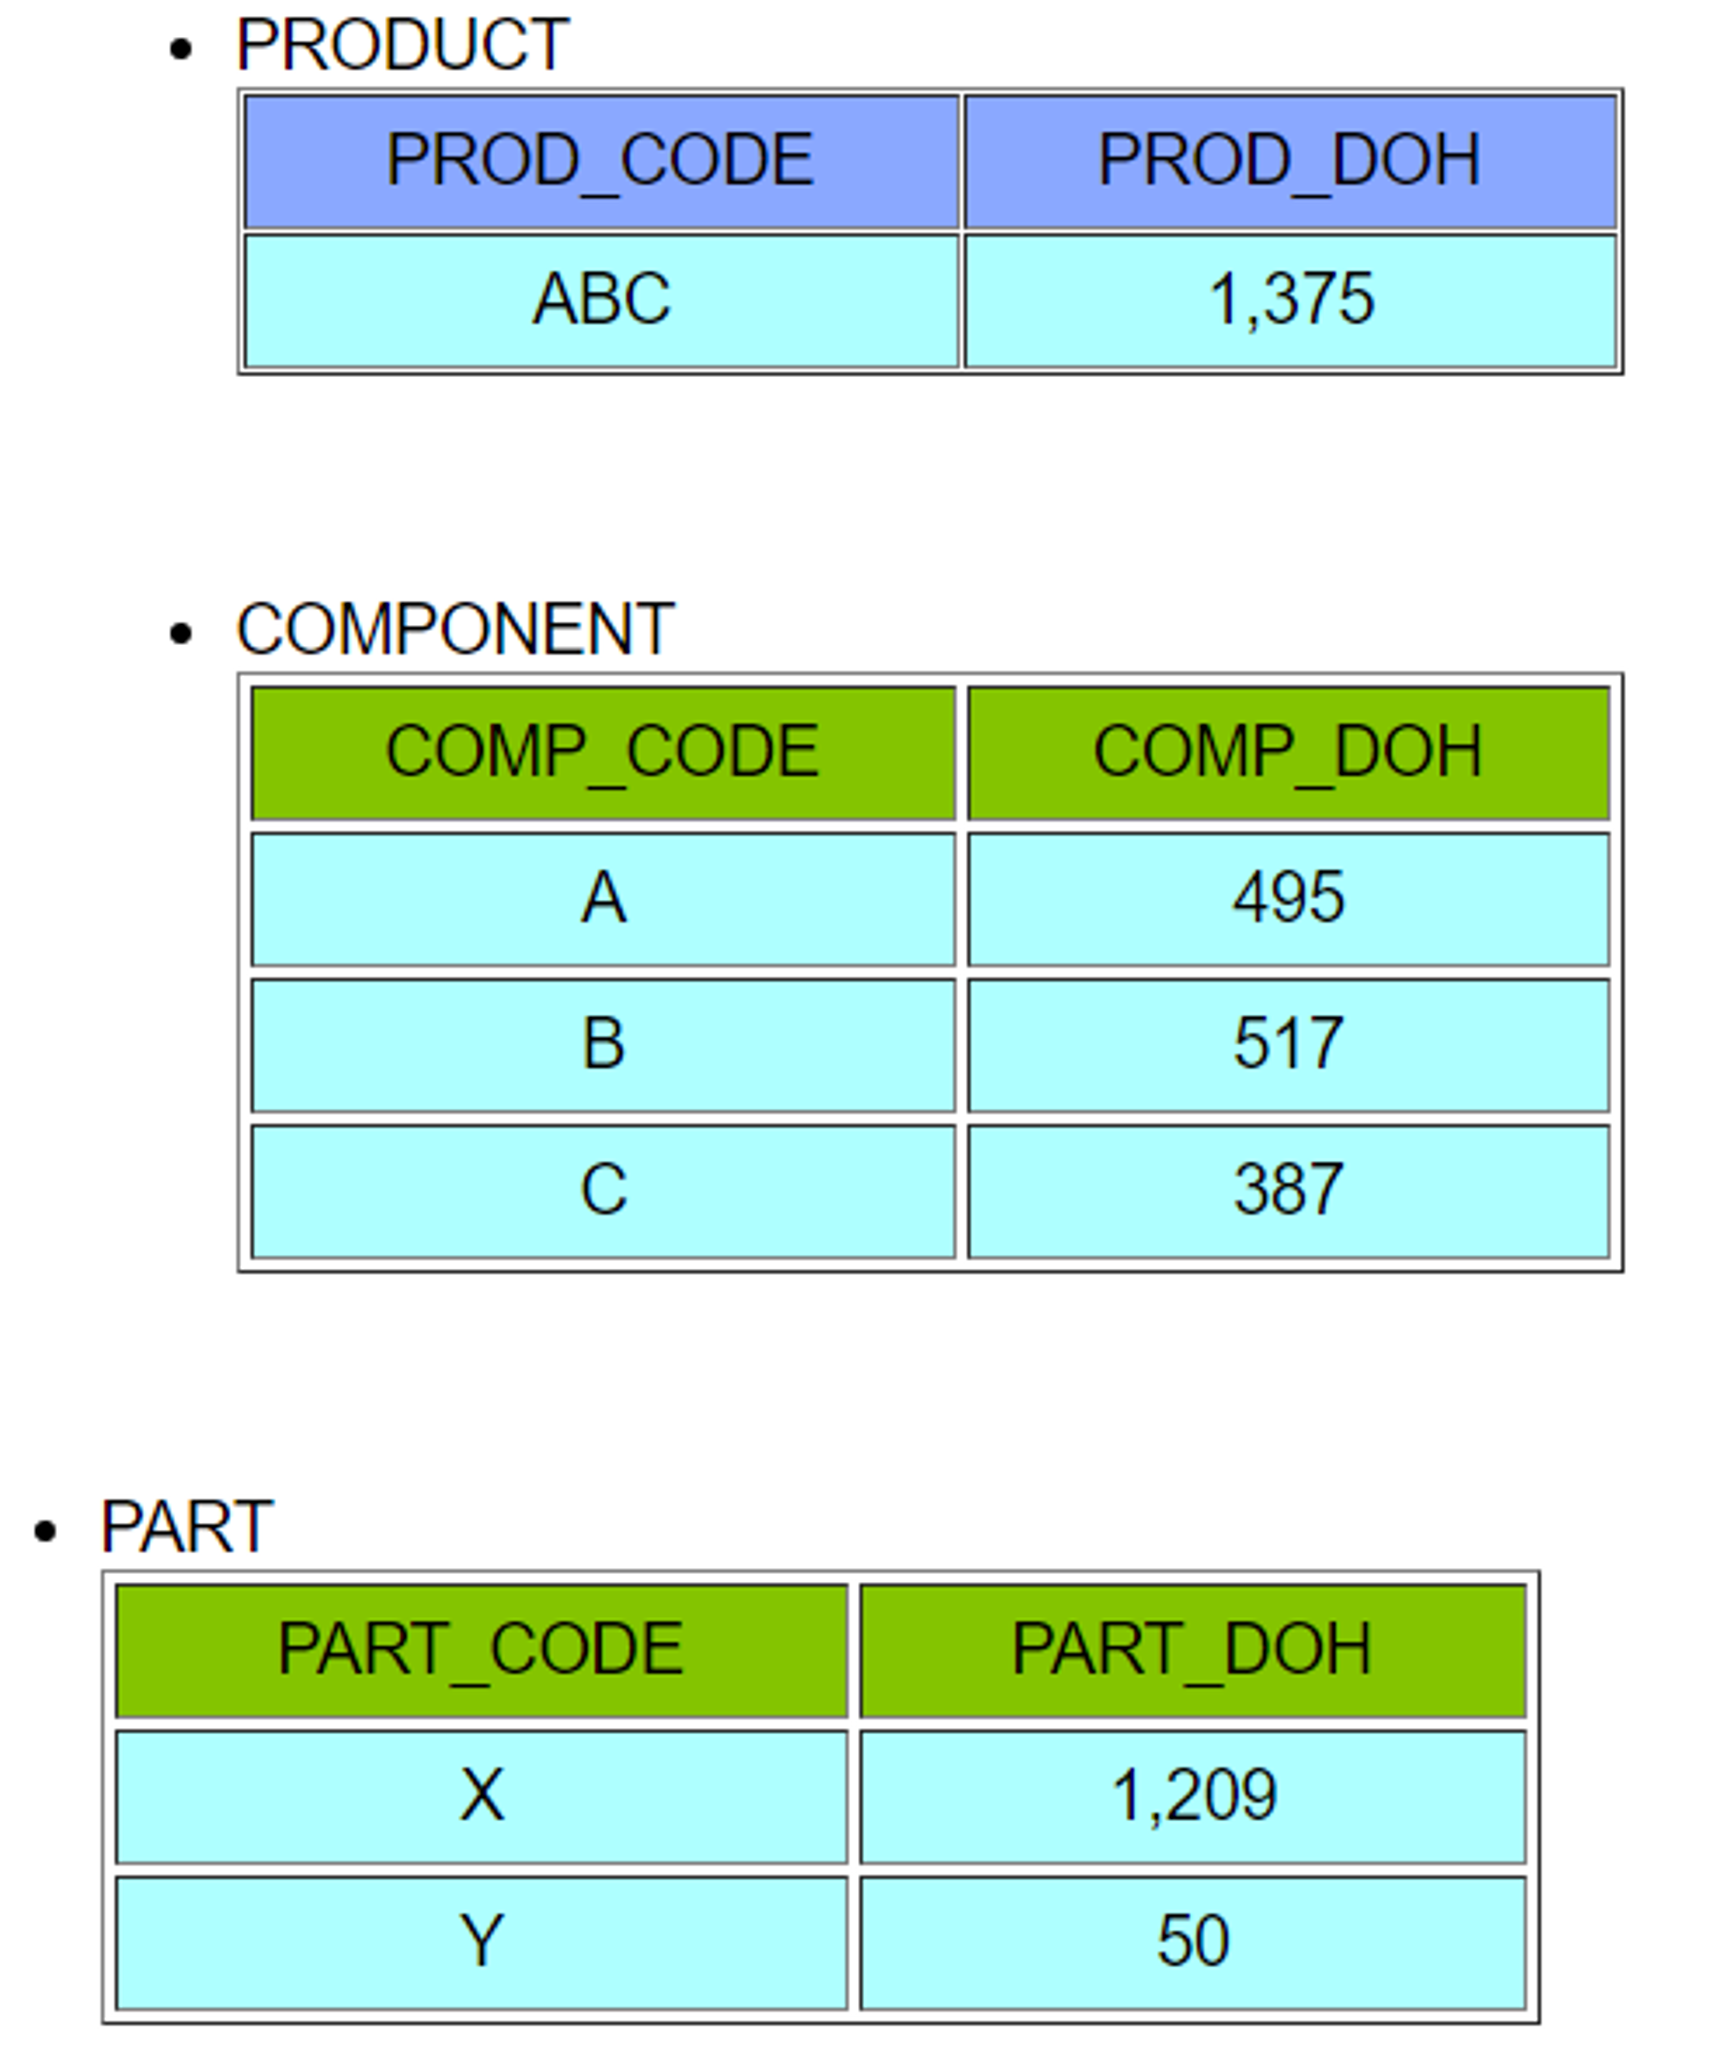1729x2046 pixels.
Task: Select the PART_DOH column header
Action: pos(1192,1651)
